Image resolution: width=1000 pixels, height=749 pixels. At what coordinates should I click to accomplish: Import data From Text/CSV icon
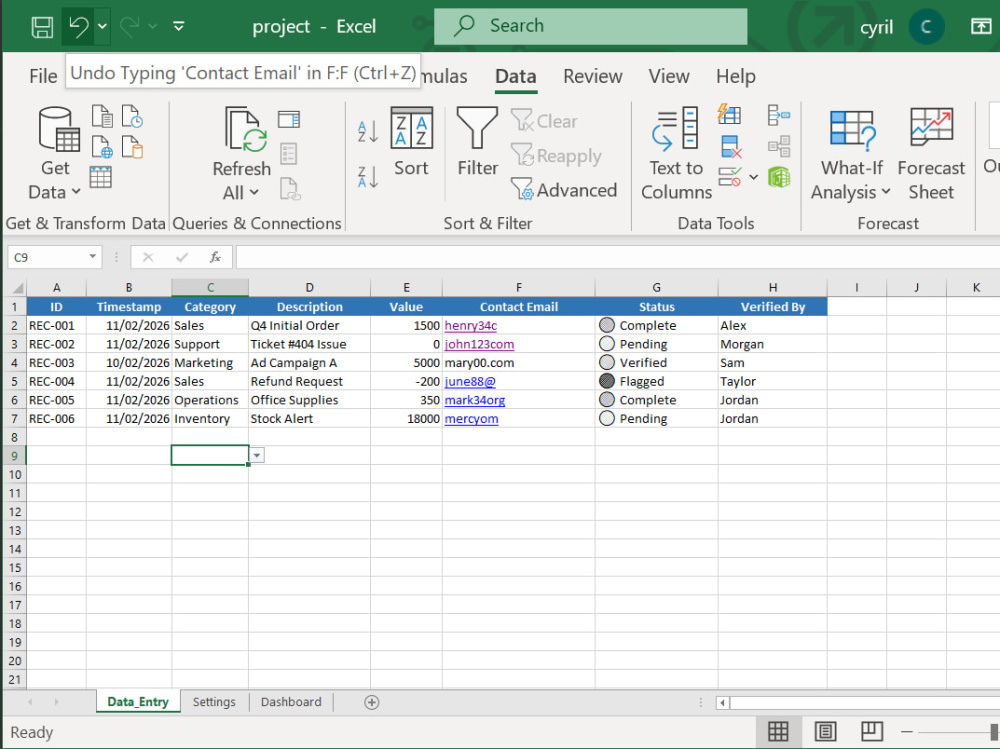point(102,117)
